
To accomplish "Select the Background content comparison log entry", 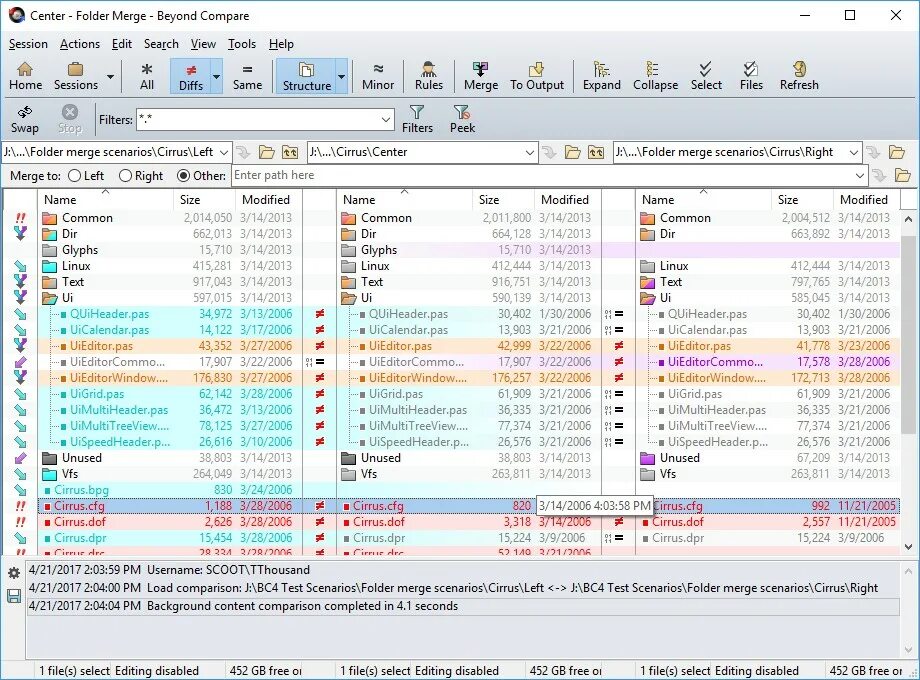I will click(464, 606).
